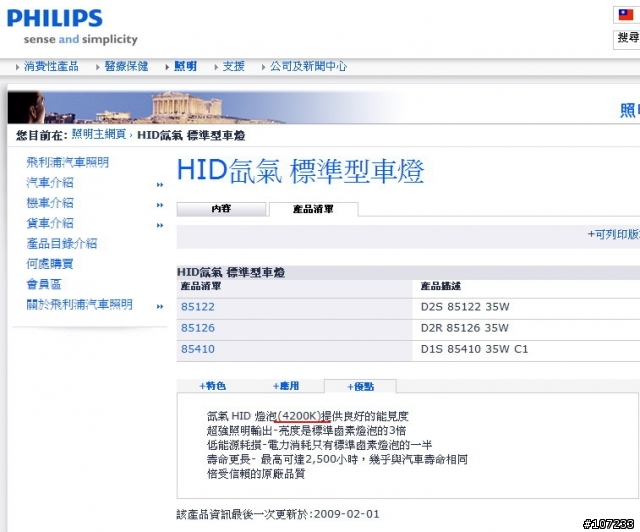The image size is (640, 532).
Task: Open the 支援 menu
Action: pyautogui.click(x=233, y=66)
